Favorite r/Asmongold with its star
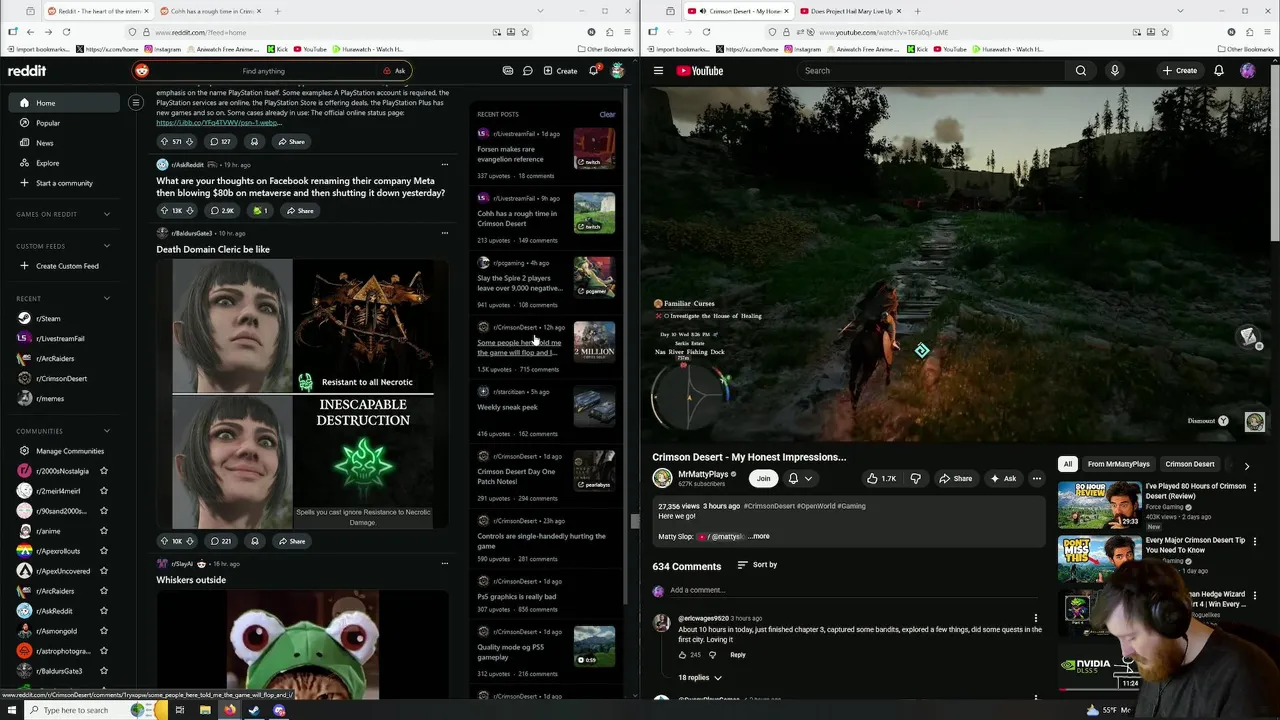This screenshot has width=1280, height=720. (103, 631)
